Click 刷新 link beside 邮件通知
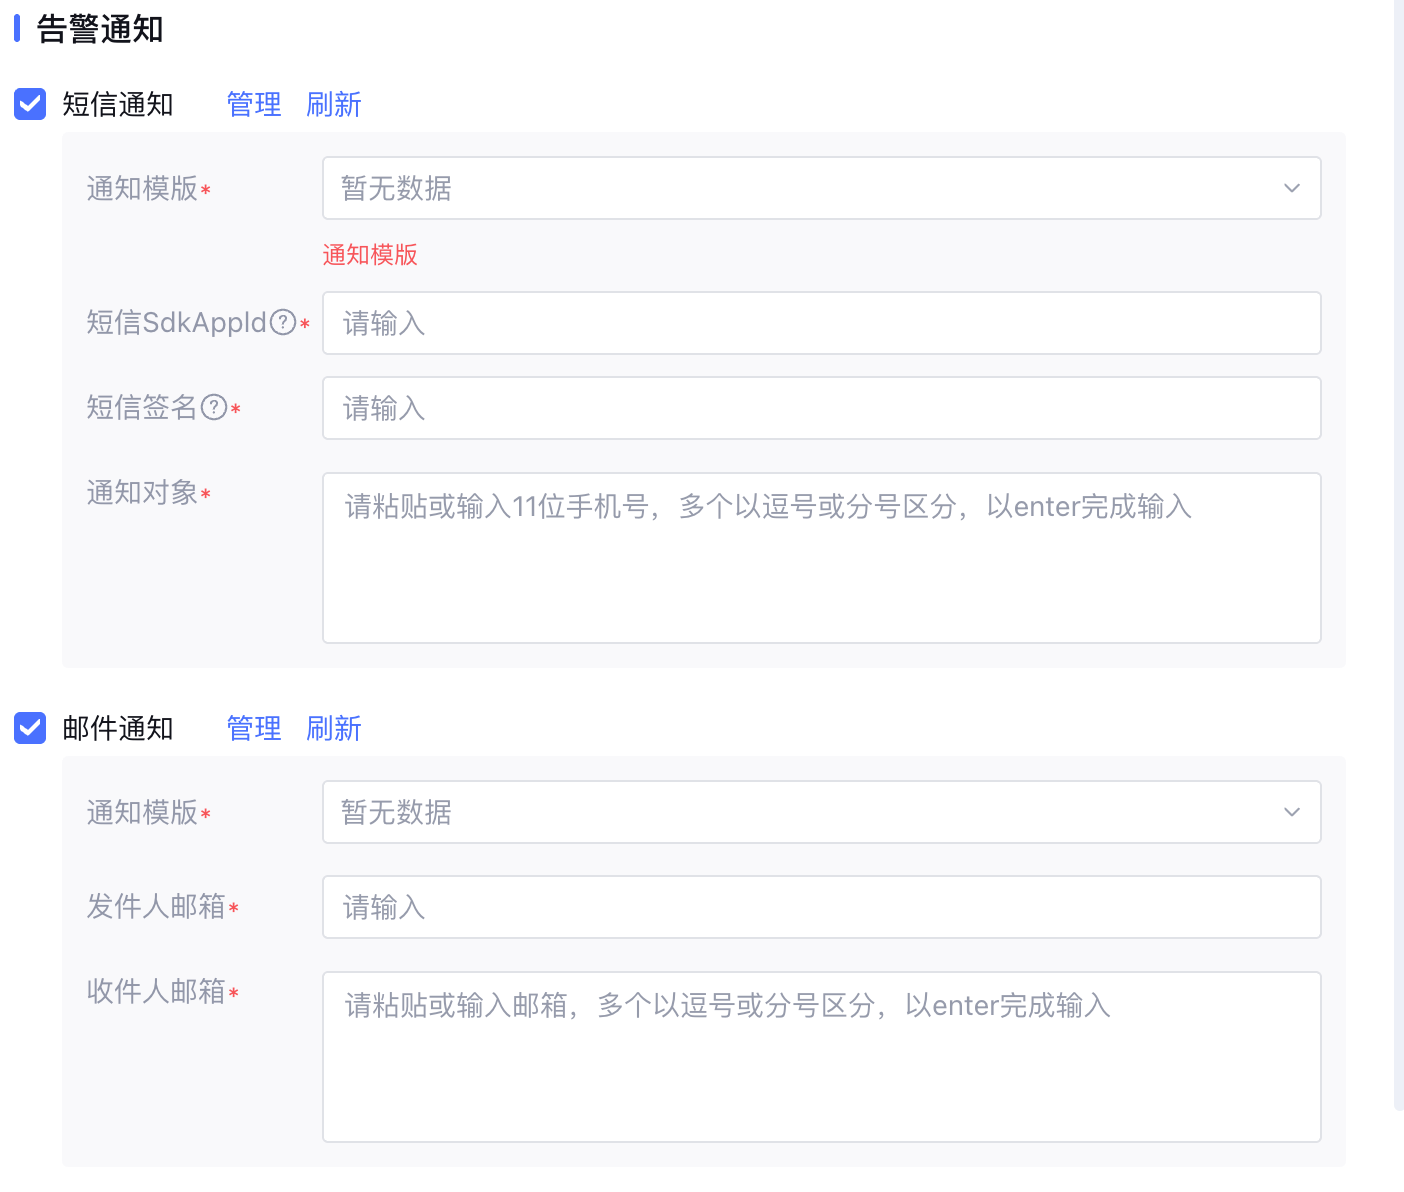The height and width of the screenshot is (1192, 1404). [x=333, y=728]
